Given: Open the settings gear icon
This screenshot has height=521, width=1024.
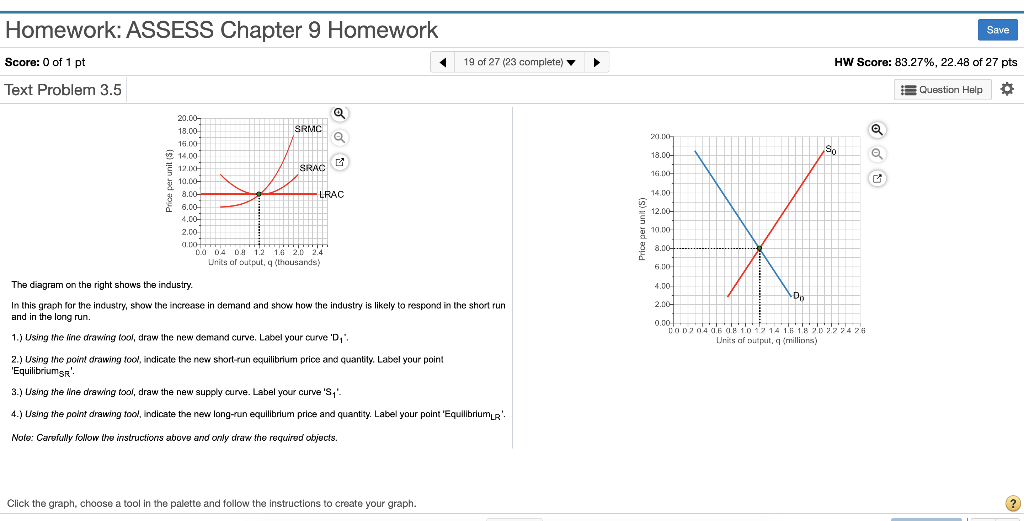Looking at the screenshot, I should click(x=1007, y=89).
